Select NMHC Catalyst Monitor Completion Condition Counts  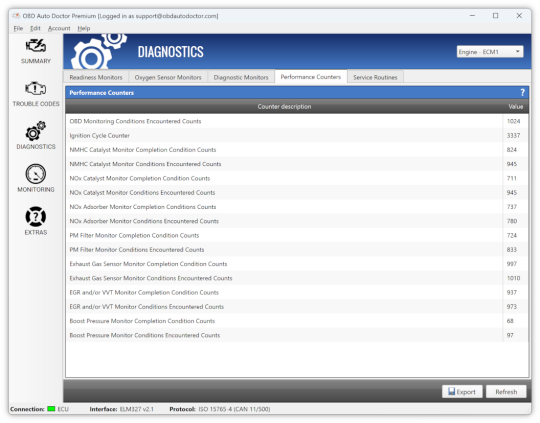point(297,149)
